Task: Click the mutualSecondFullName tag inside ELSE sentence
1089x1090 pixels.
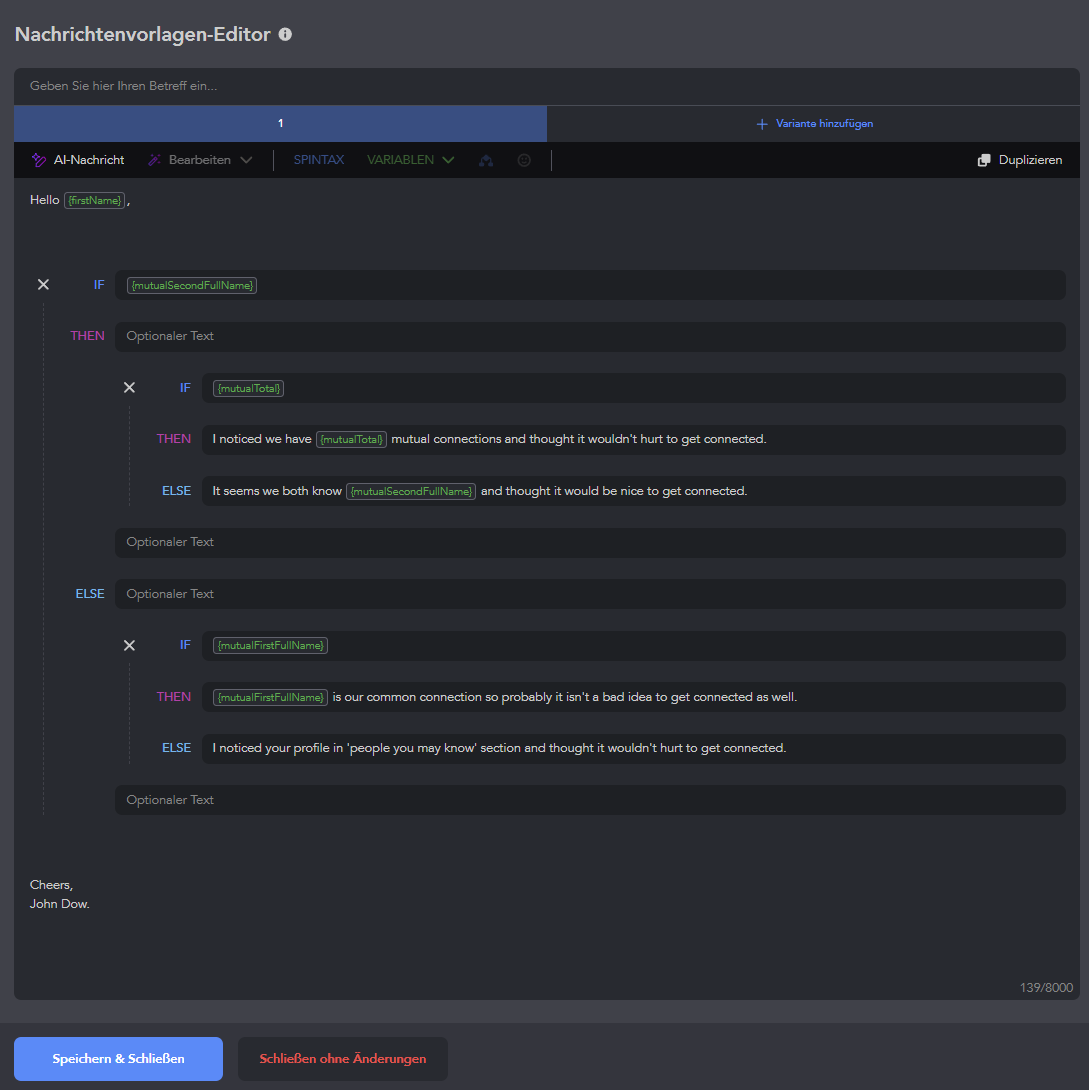Action: [x=411, y=491]
